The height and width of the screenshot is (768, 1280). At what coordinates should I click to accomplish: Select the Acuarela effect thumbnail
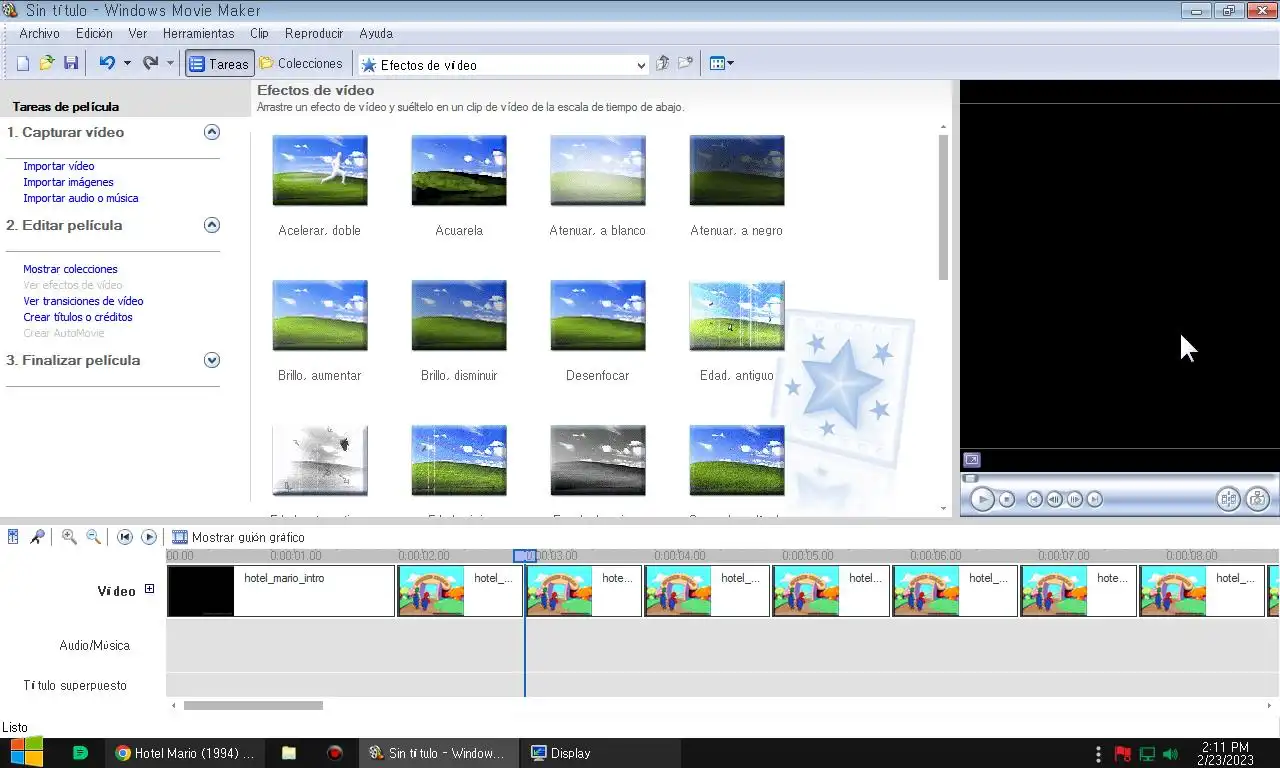[459, 170]
